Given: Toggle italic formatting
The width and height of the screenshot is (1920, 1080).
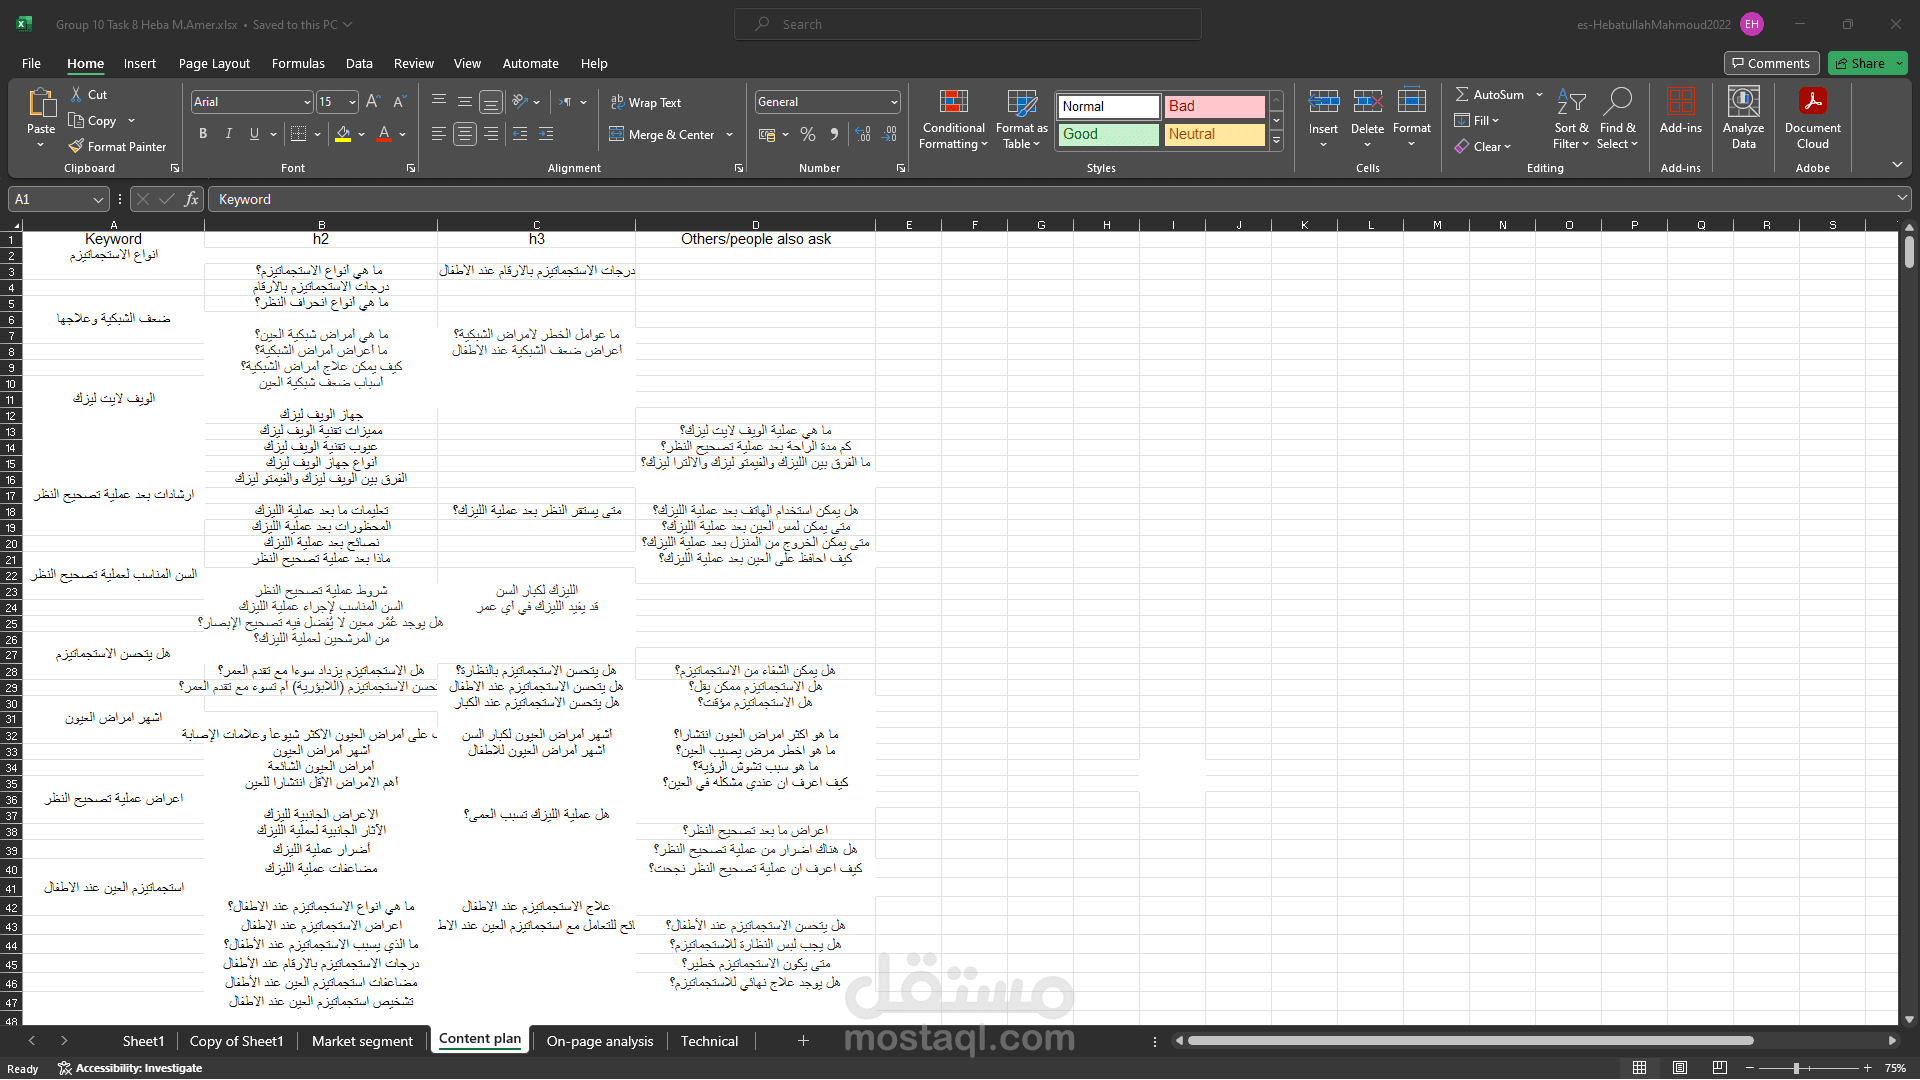Looking at the screenshot, I should [229, 134].
